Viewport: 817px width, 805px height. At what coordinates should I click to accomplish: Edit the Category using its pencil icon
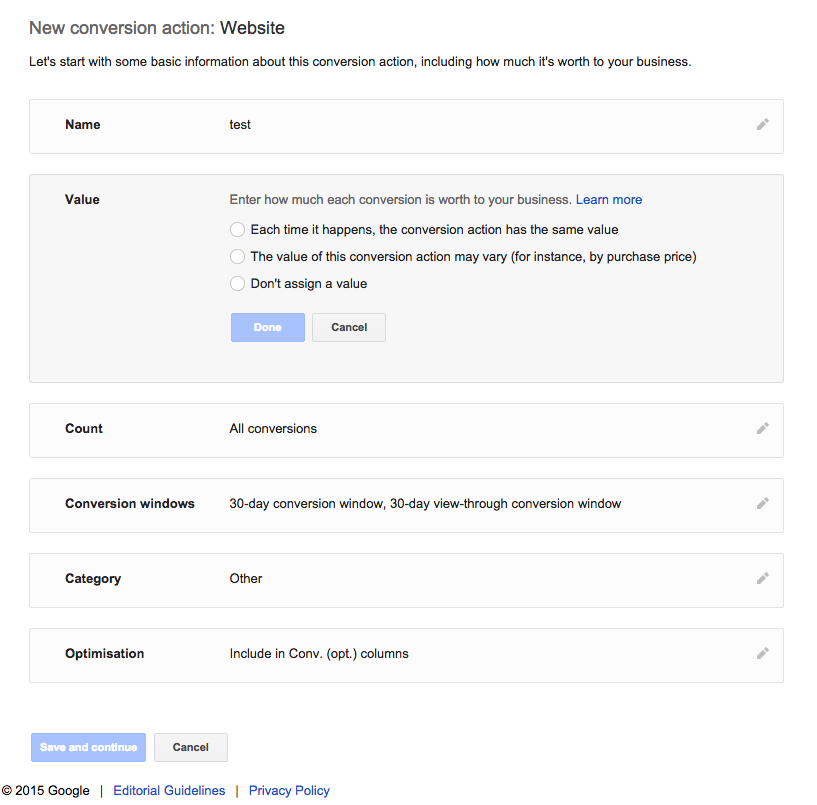coord(762,578)
